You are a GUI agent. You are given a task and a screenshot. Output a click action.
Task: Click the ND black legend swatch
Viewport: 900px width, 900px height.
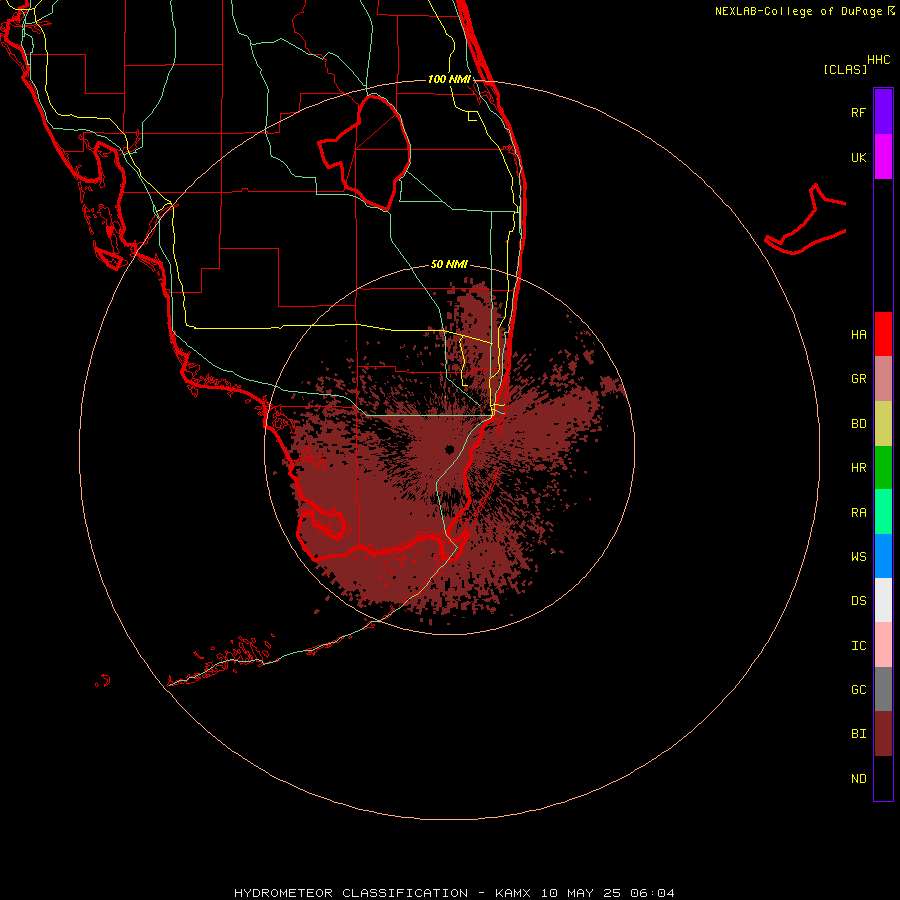tap(883, 778)
